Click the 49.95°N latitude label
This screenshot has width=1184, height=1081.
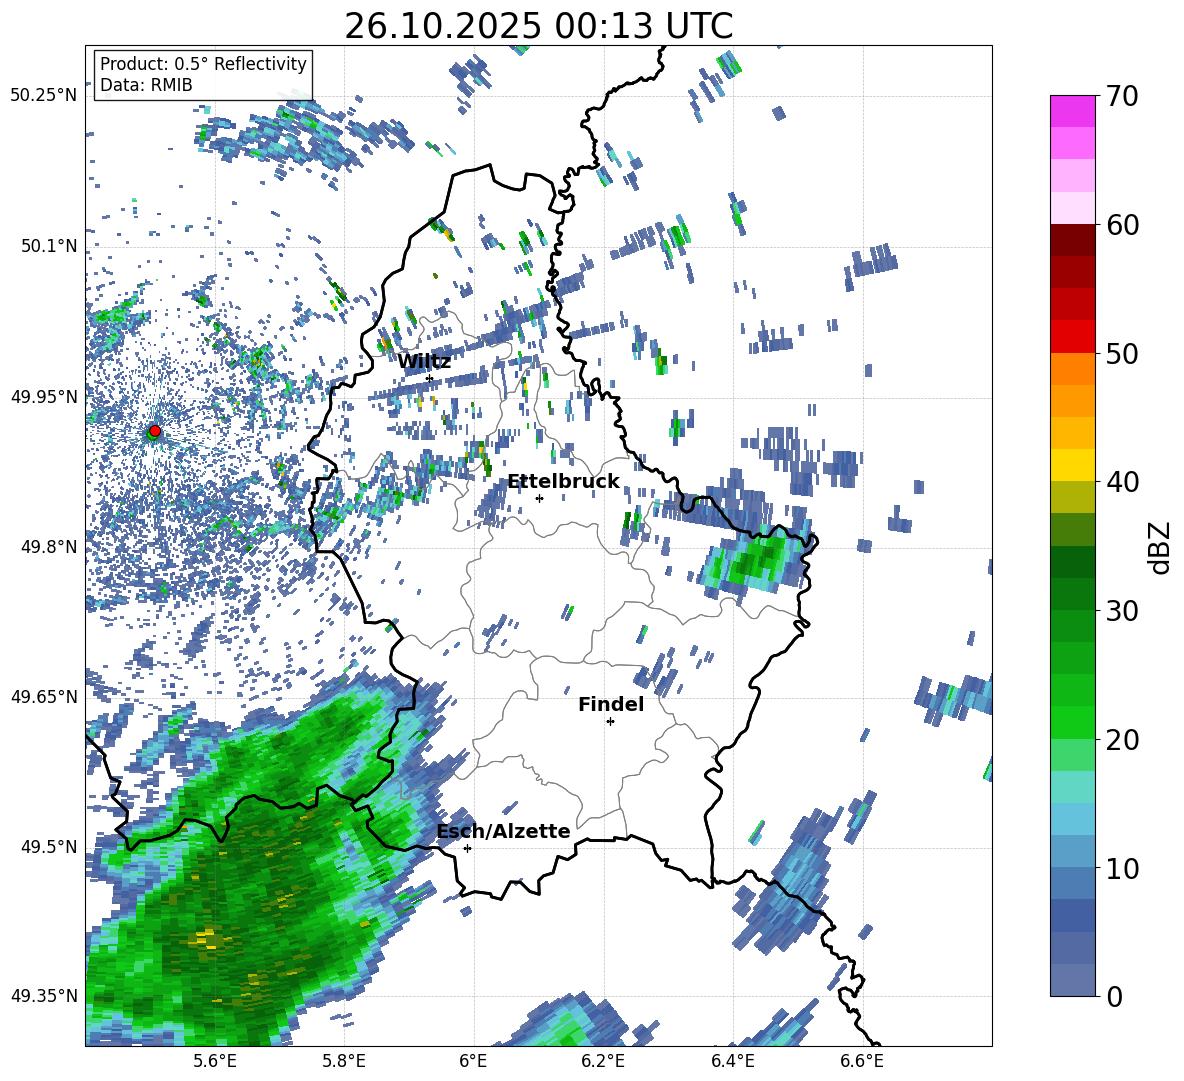point(44,396)
